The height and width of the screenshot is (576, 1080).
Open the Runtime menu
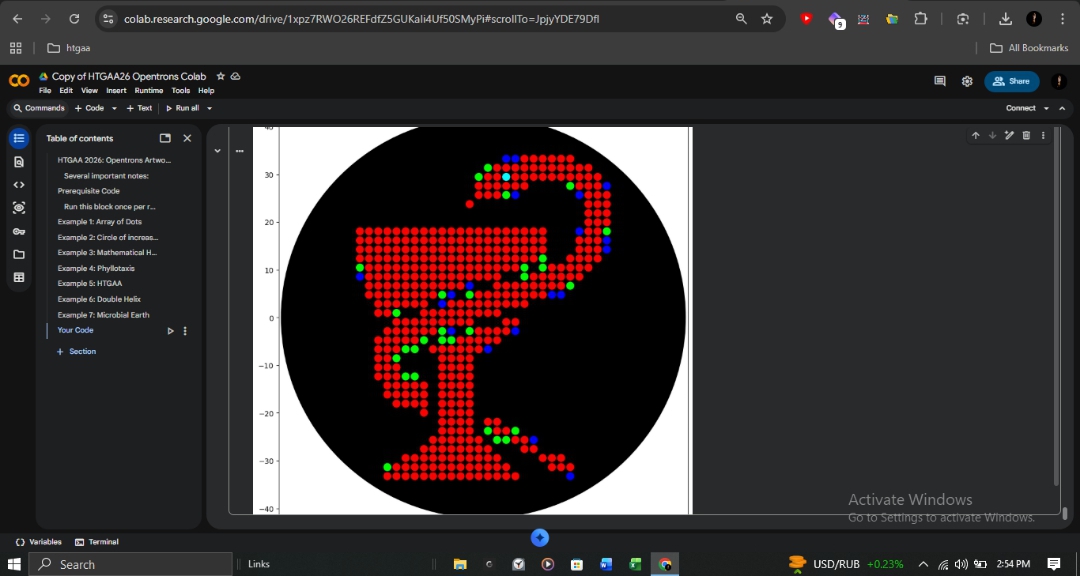pos(148,90)
